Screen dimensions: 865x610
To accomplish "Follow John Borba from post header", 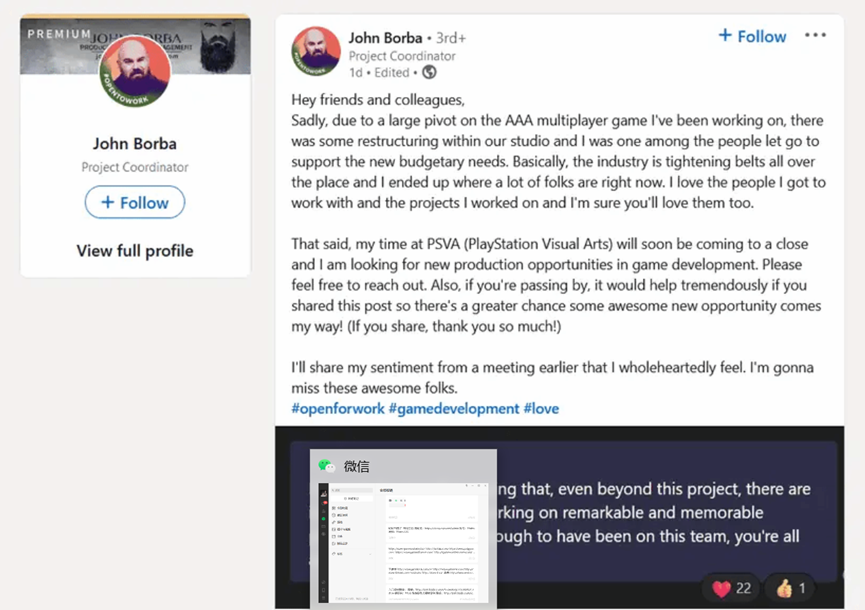I will (752, 36).
